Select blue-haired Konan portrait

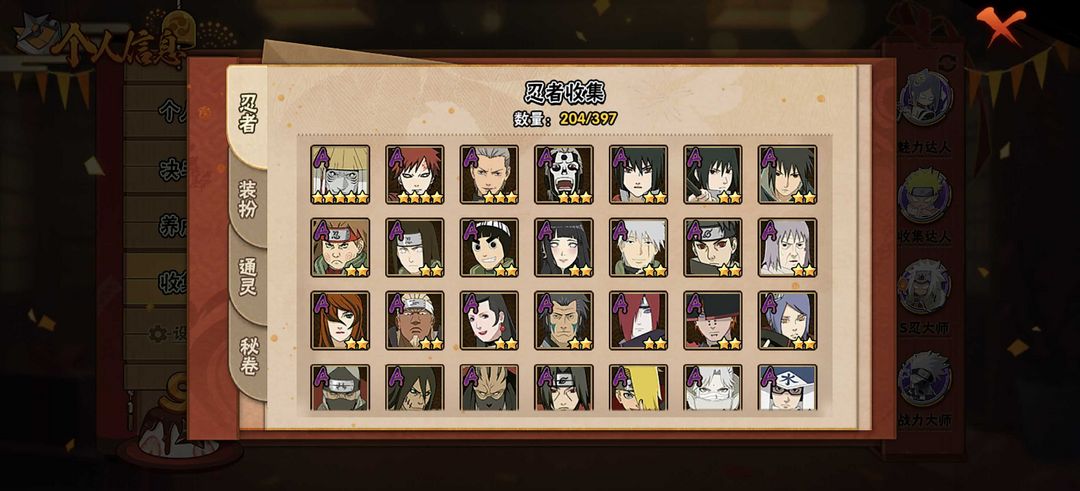pyautogui.click(x=787, y=320)
